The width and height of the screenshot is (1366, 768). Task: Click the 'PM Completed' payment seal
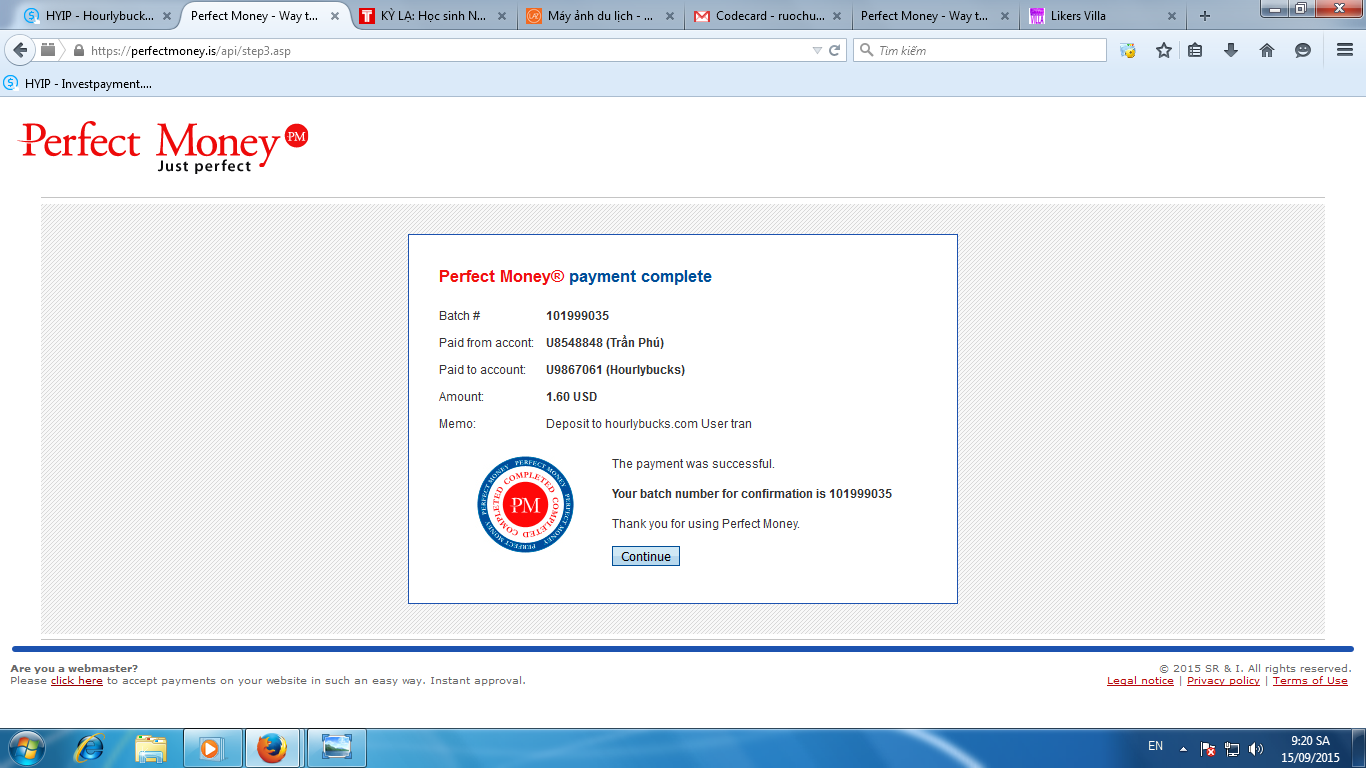tap(526, 504)
